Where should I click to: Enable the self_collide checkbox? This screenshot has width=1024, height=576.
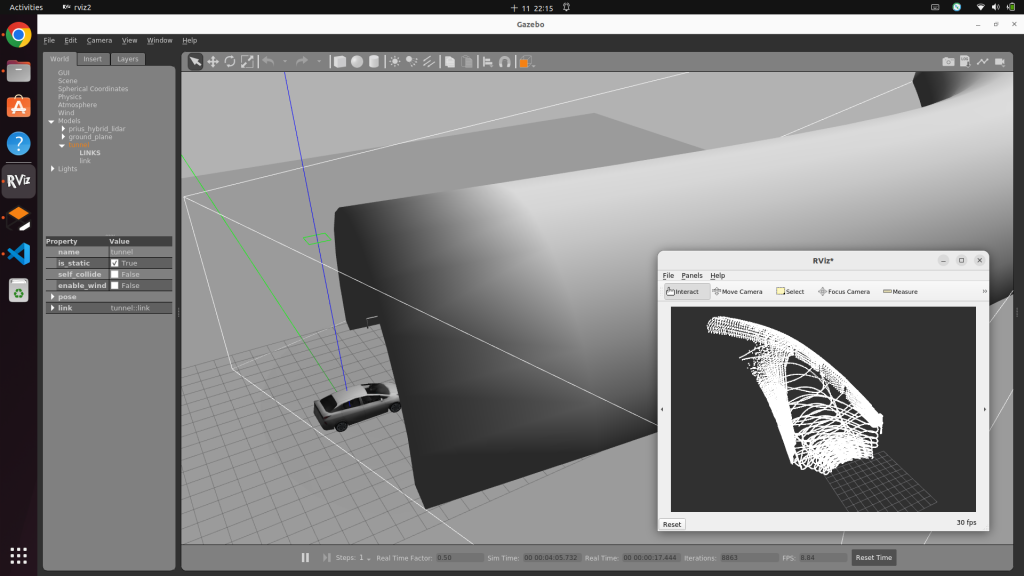[114, 274]
